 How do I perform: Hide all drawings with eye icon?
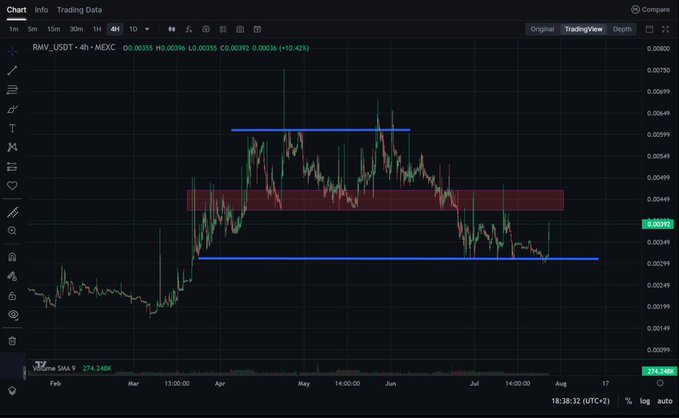pyautogui.click(x=13, y=315)
